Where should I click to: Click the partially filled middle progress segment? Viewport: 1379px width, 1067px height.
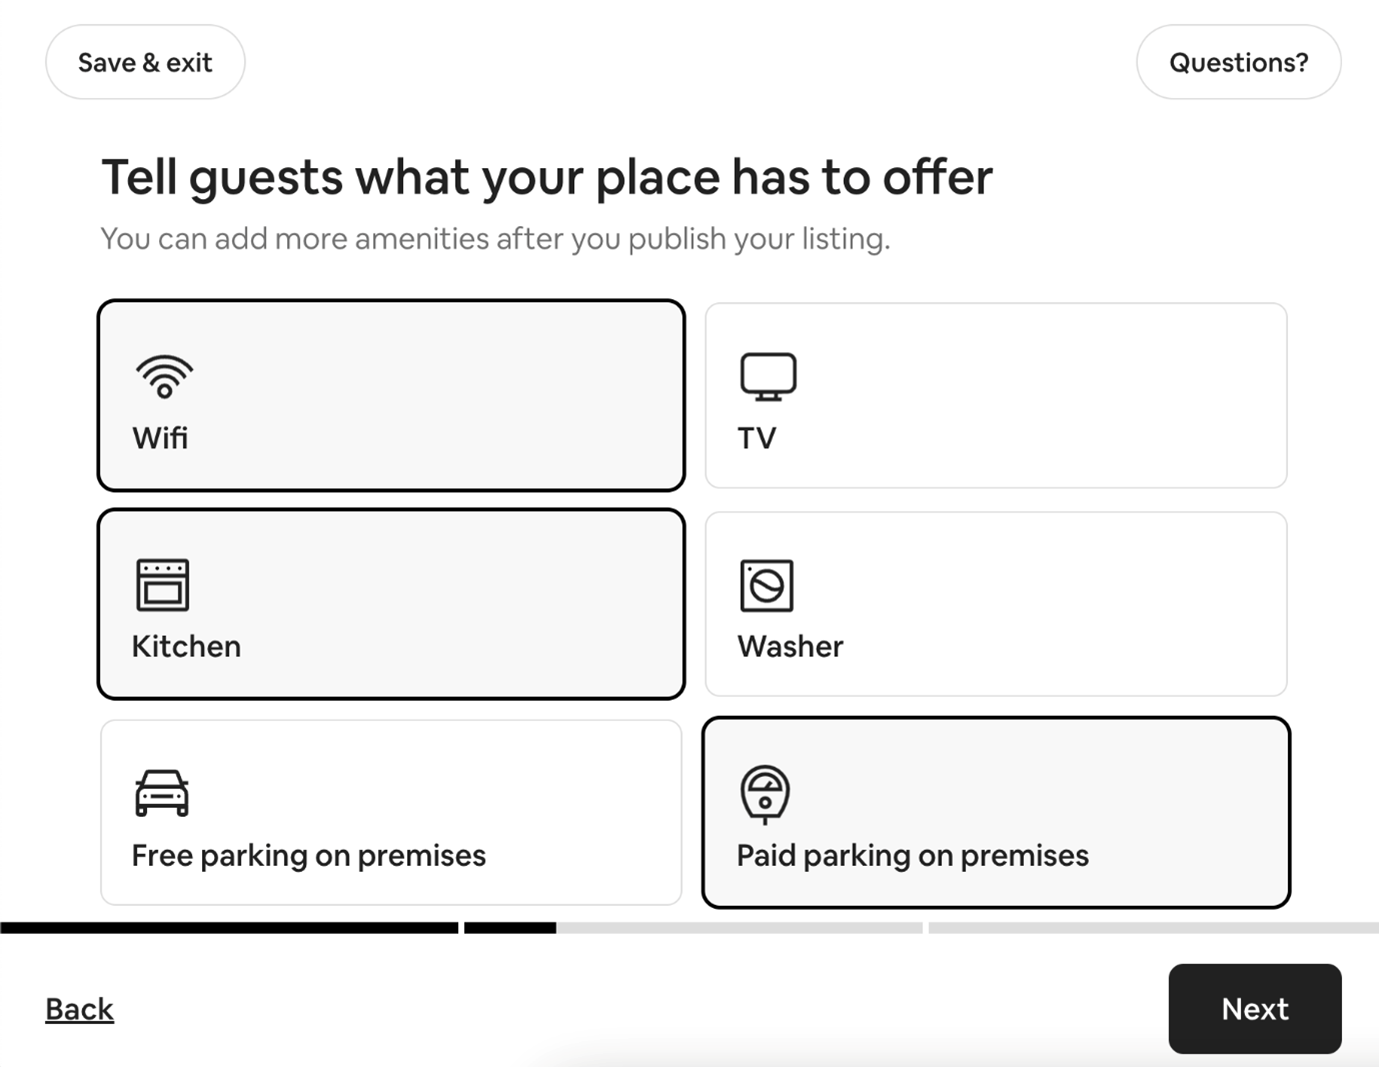pos(692,928)
